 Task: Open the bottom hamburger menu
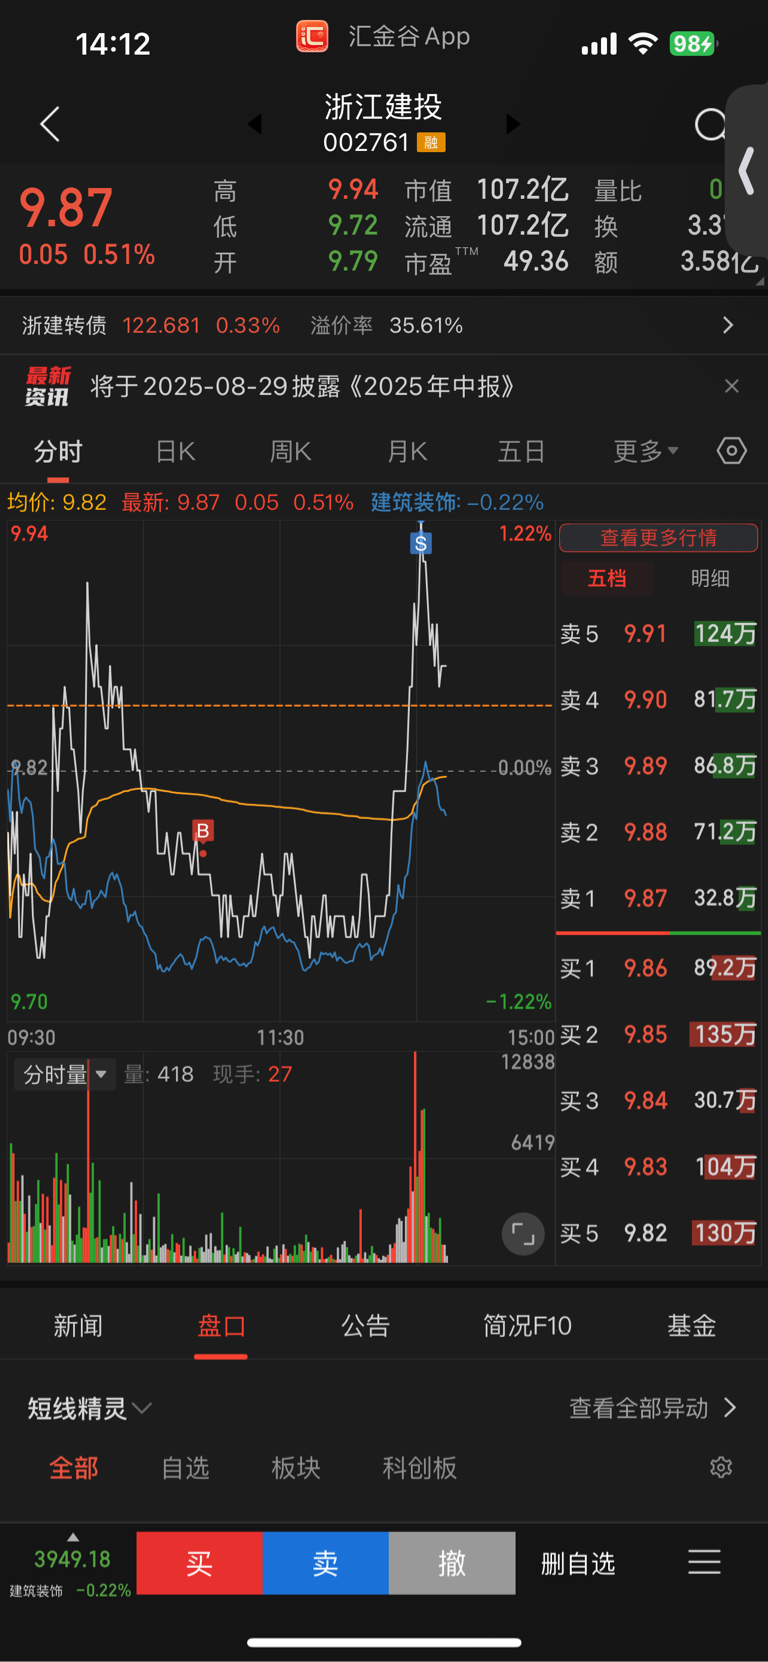pos(704,1562)
